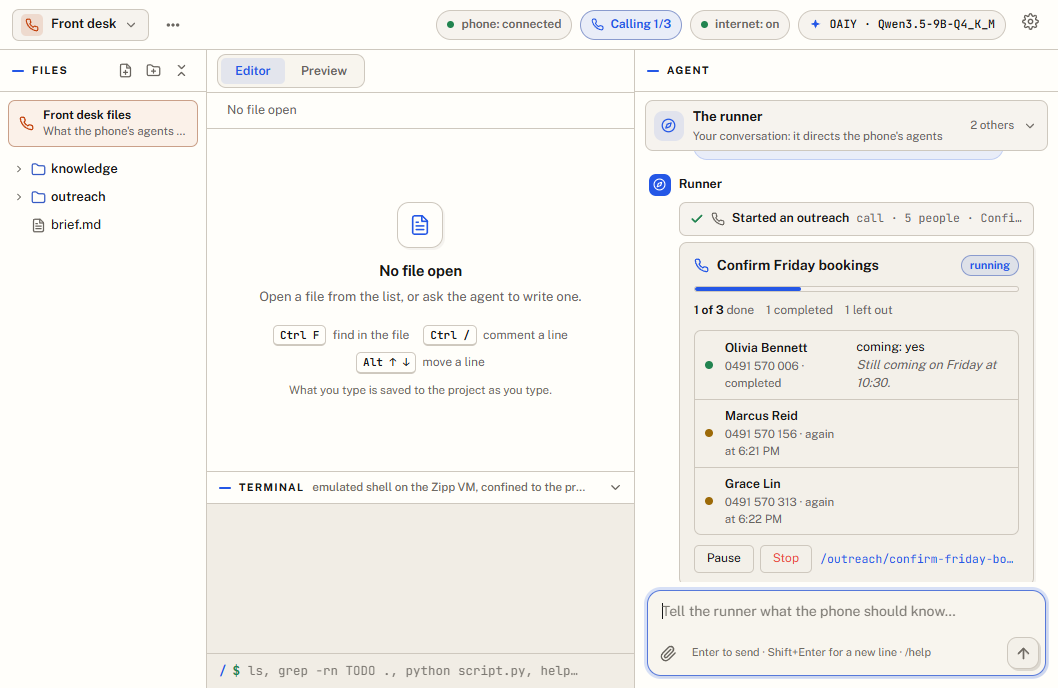Image resolution: width=1058 pixels, height=688 pixels.
Task: Click the running status badge
Action: [989, 265]
